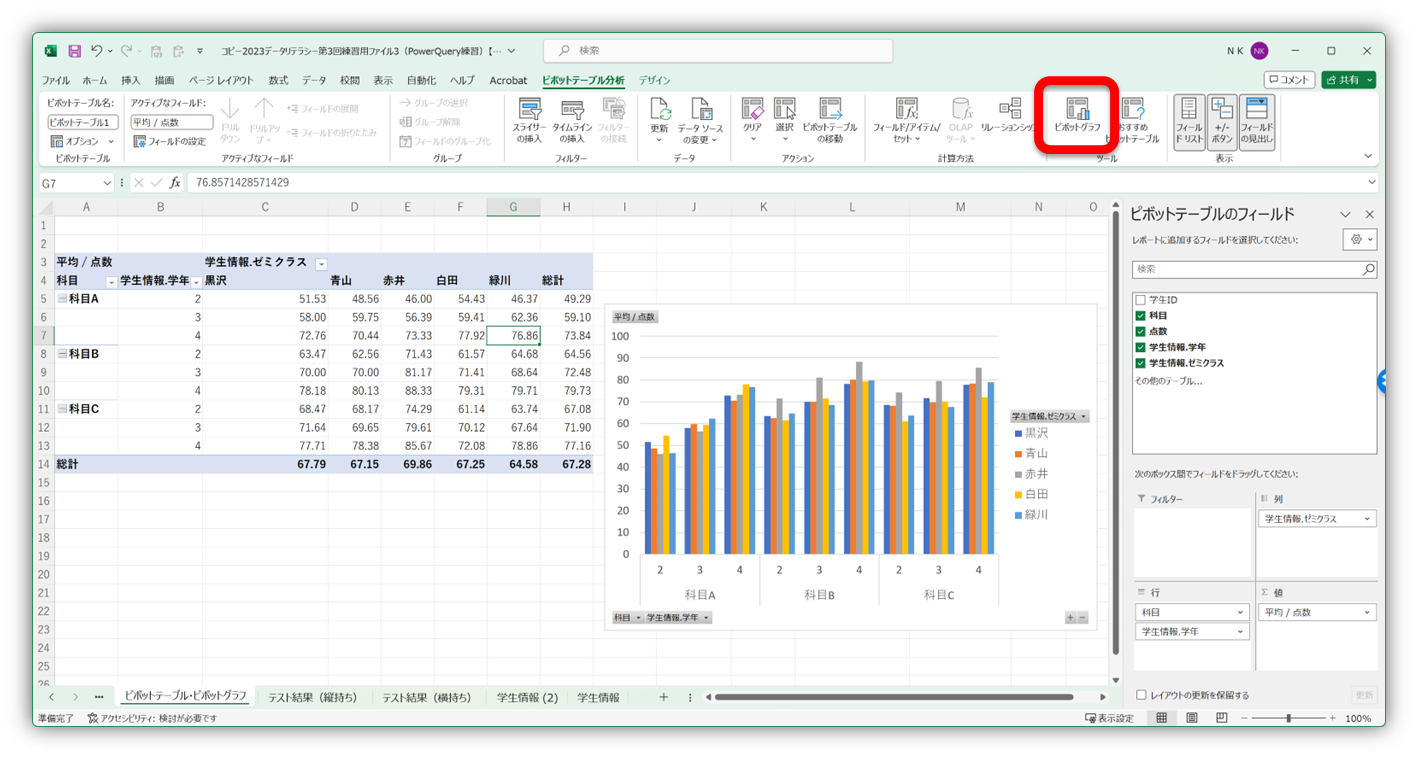Zoom out using the minus on zoom bar
This screenshot has height=759, width=1418.
pos(1244,718)
